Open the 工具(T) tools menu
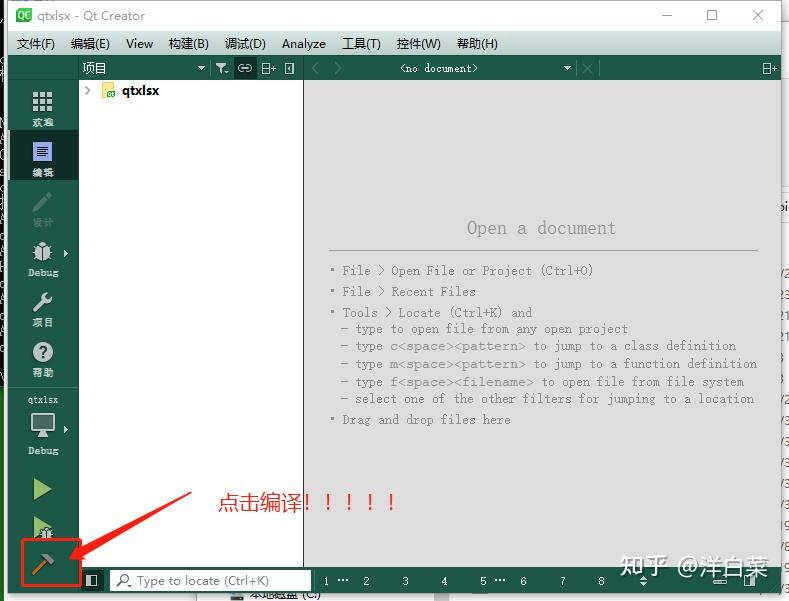 [x=361, y=44]
